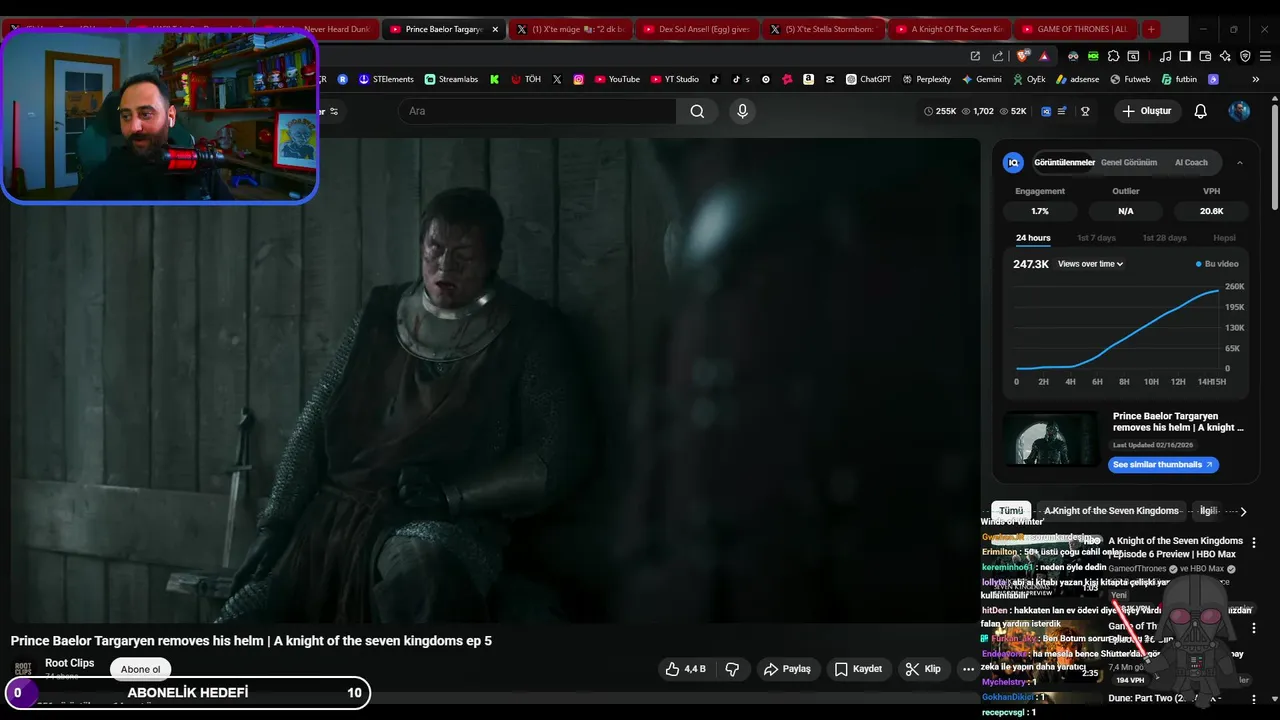Open the X (Twitter) bookmark icon
Viewport: 1280px width, 720px height.
point(557,79)
